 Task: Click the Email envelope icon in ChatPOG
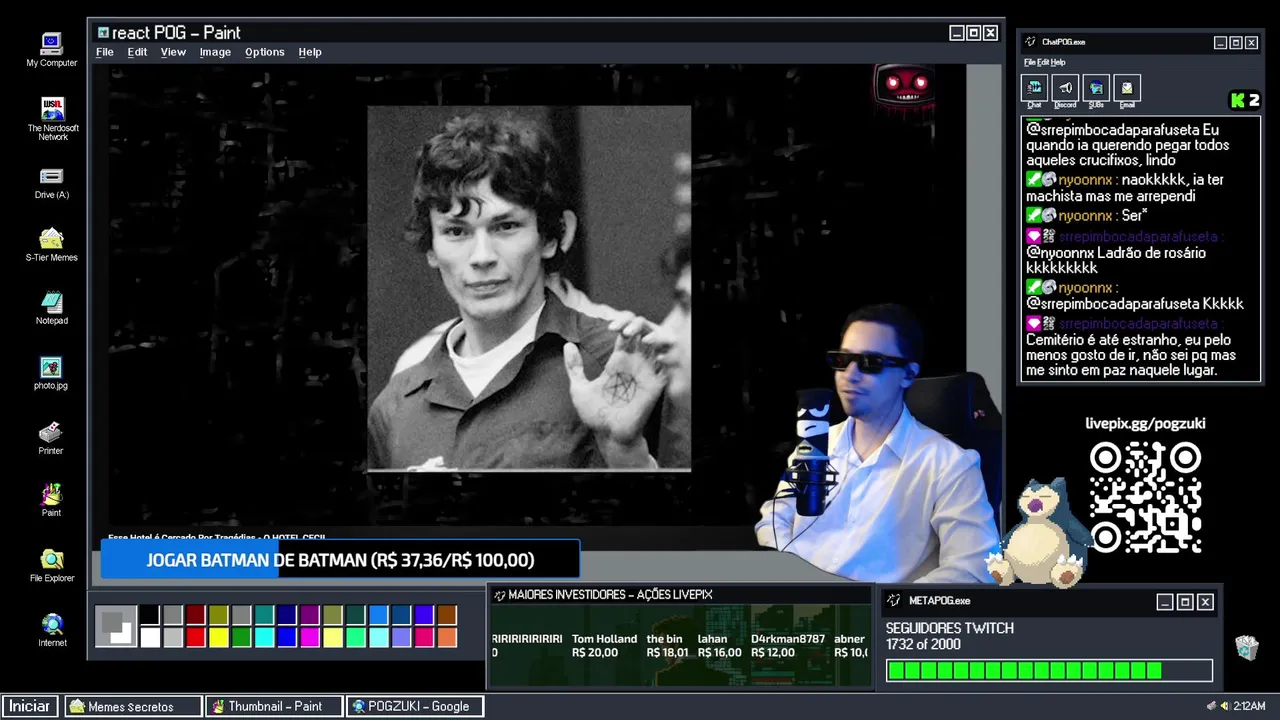click(x=1127, y=89)
